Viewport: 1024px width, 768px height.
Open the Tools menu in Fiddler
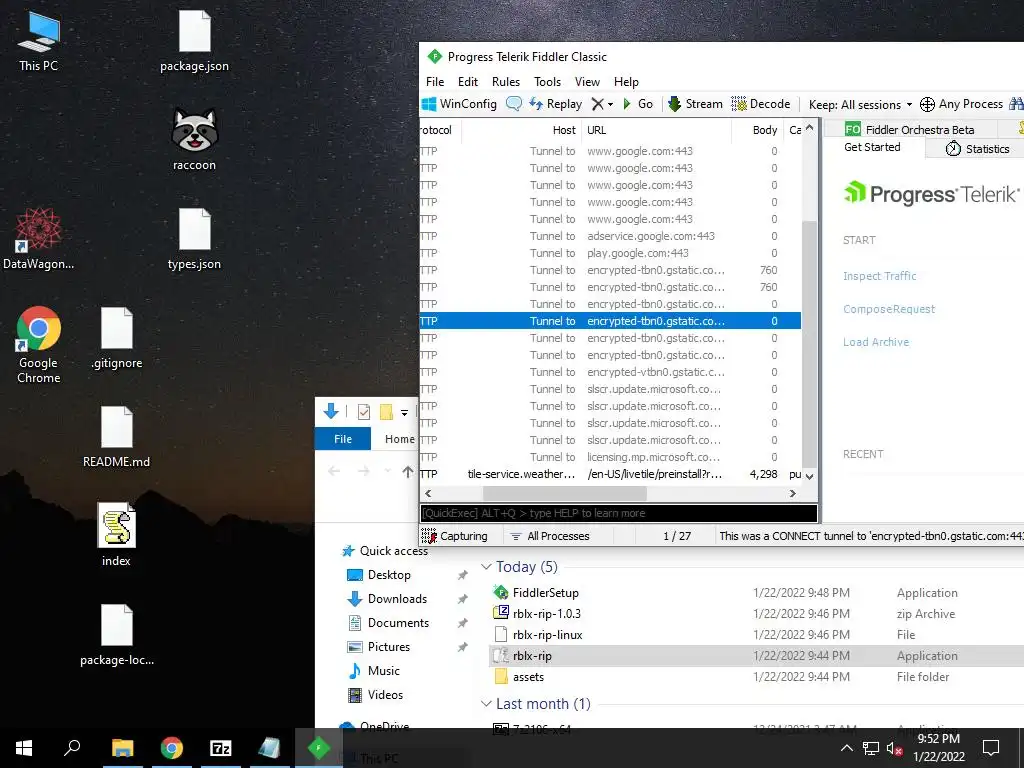click(x=547, y=82)
